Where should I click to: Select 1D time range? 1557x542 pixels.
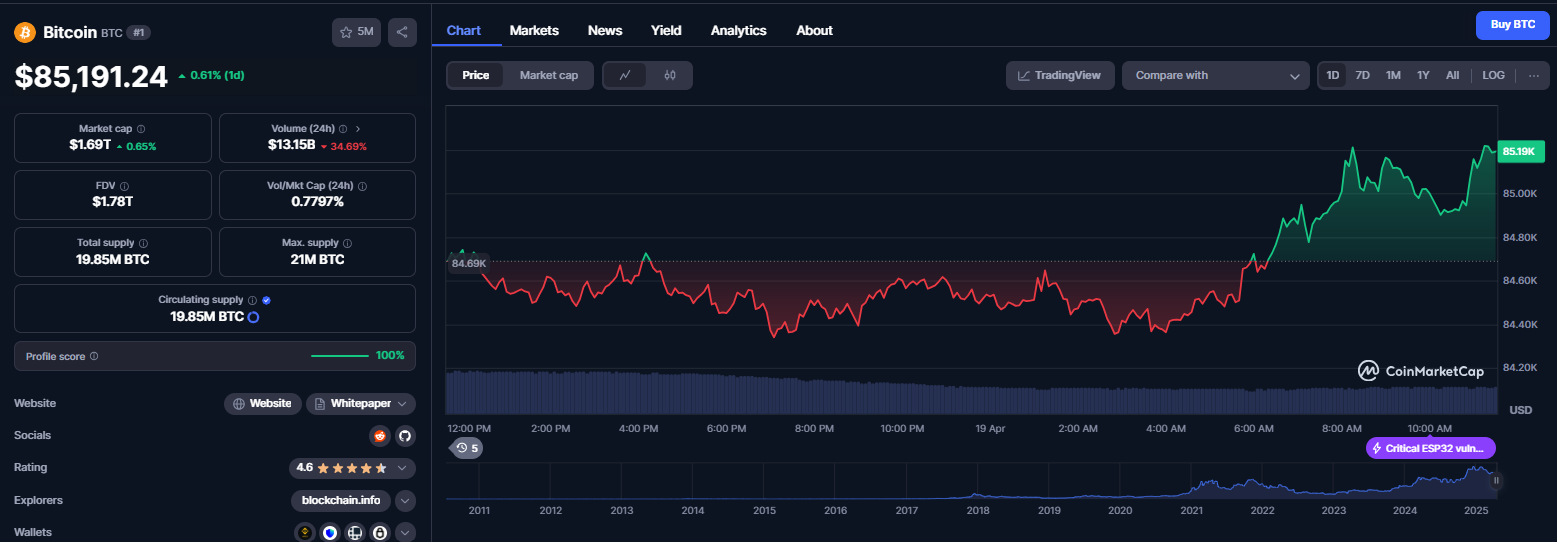[x=1332, y=75]
